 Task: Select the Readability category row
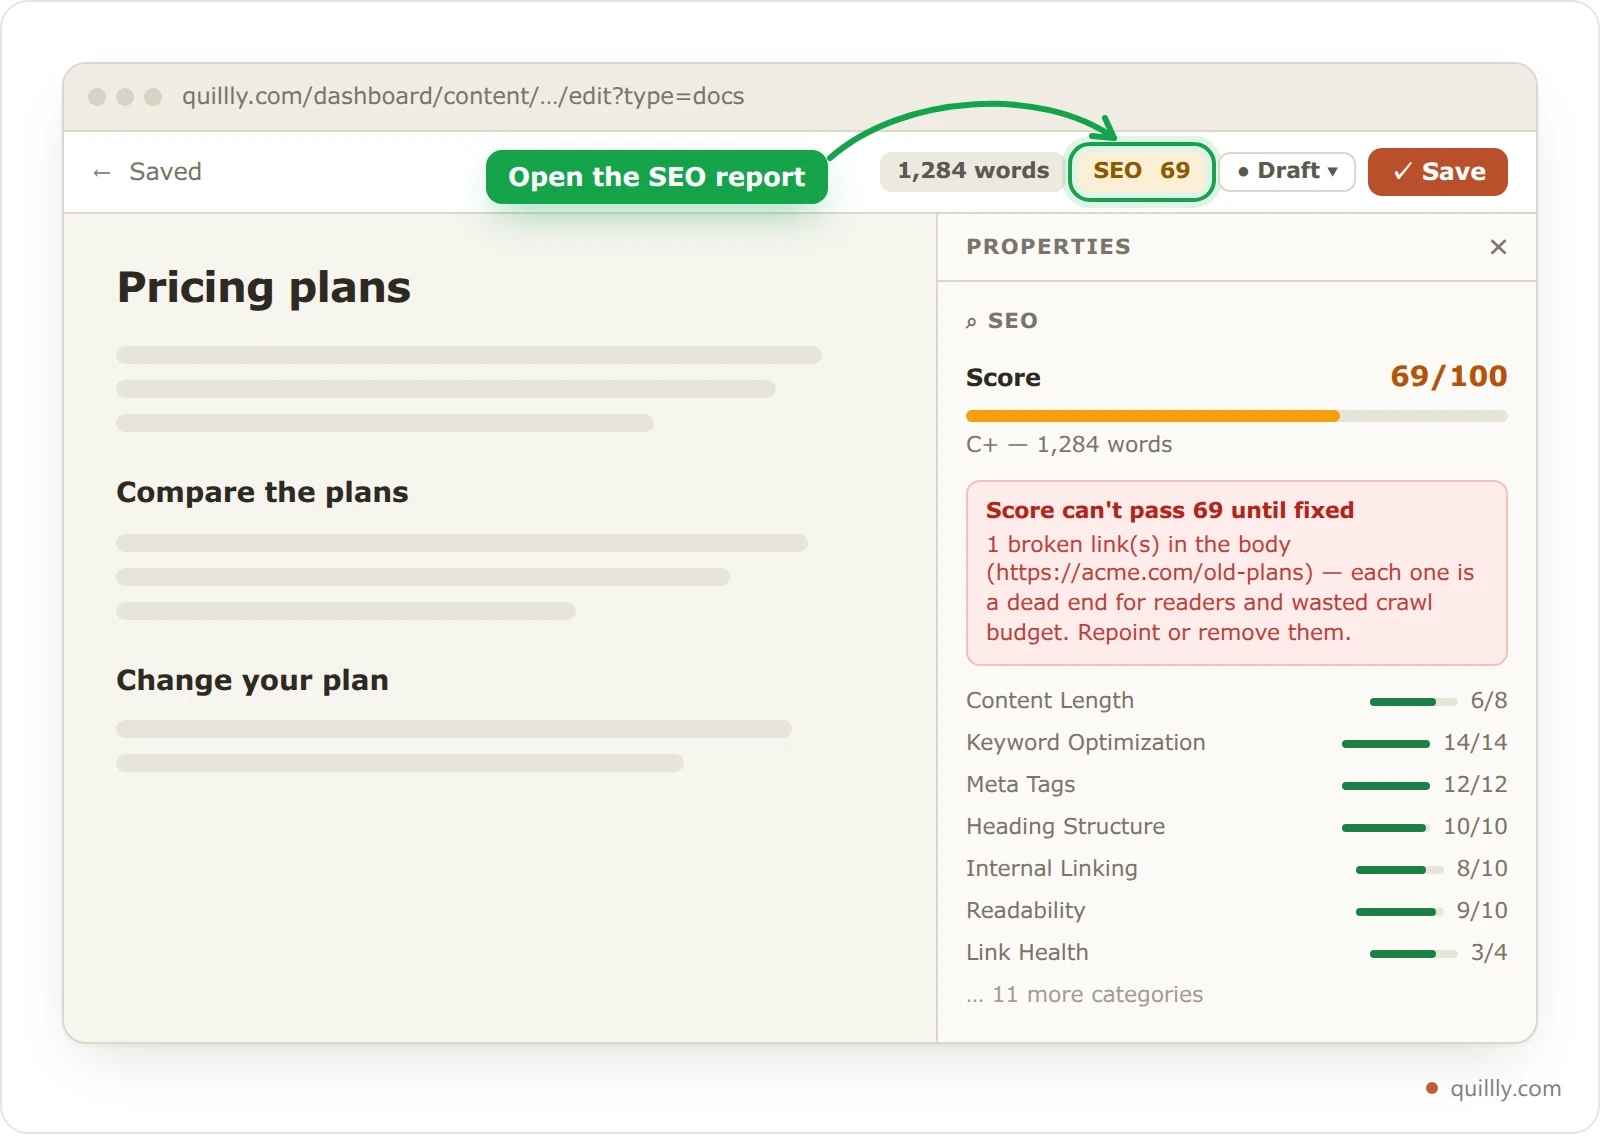1236,911
